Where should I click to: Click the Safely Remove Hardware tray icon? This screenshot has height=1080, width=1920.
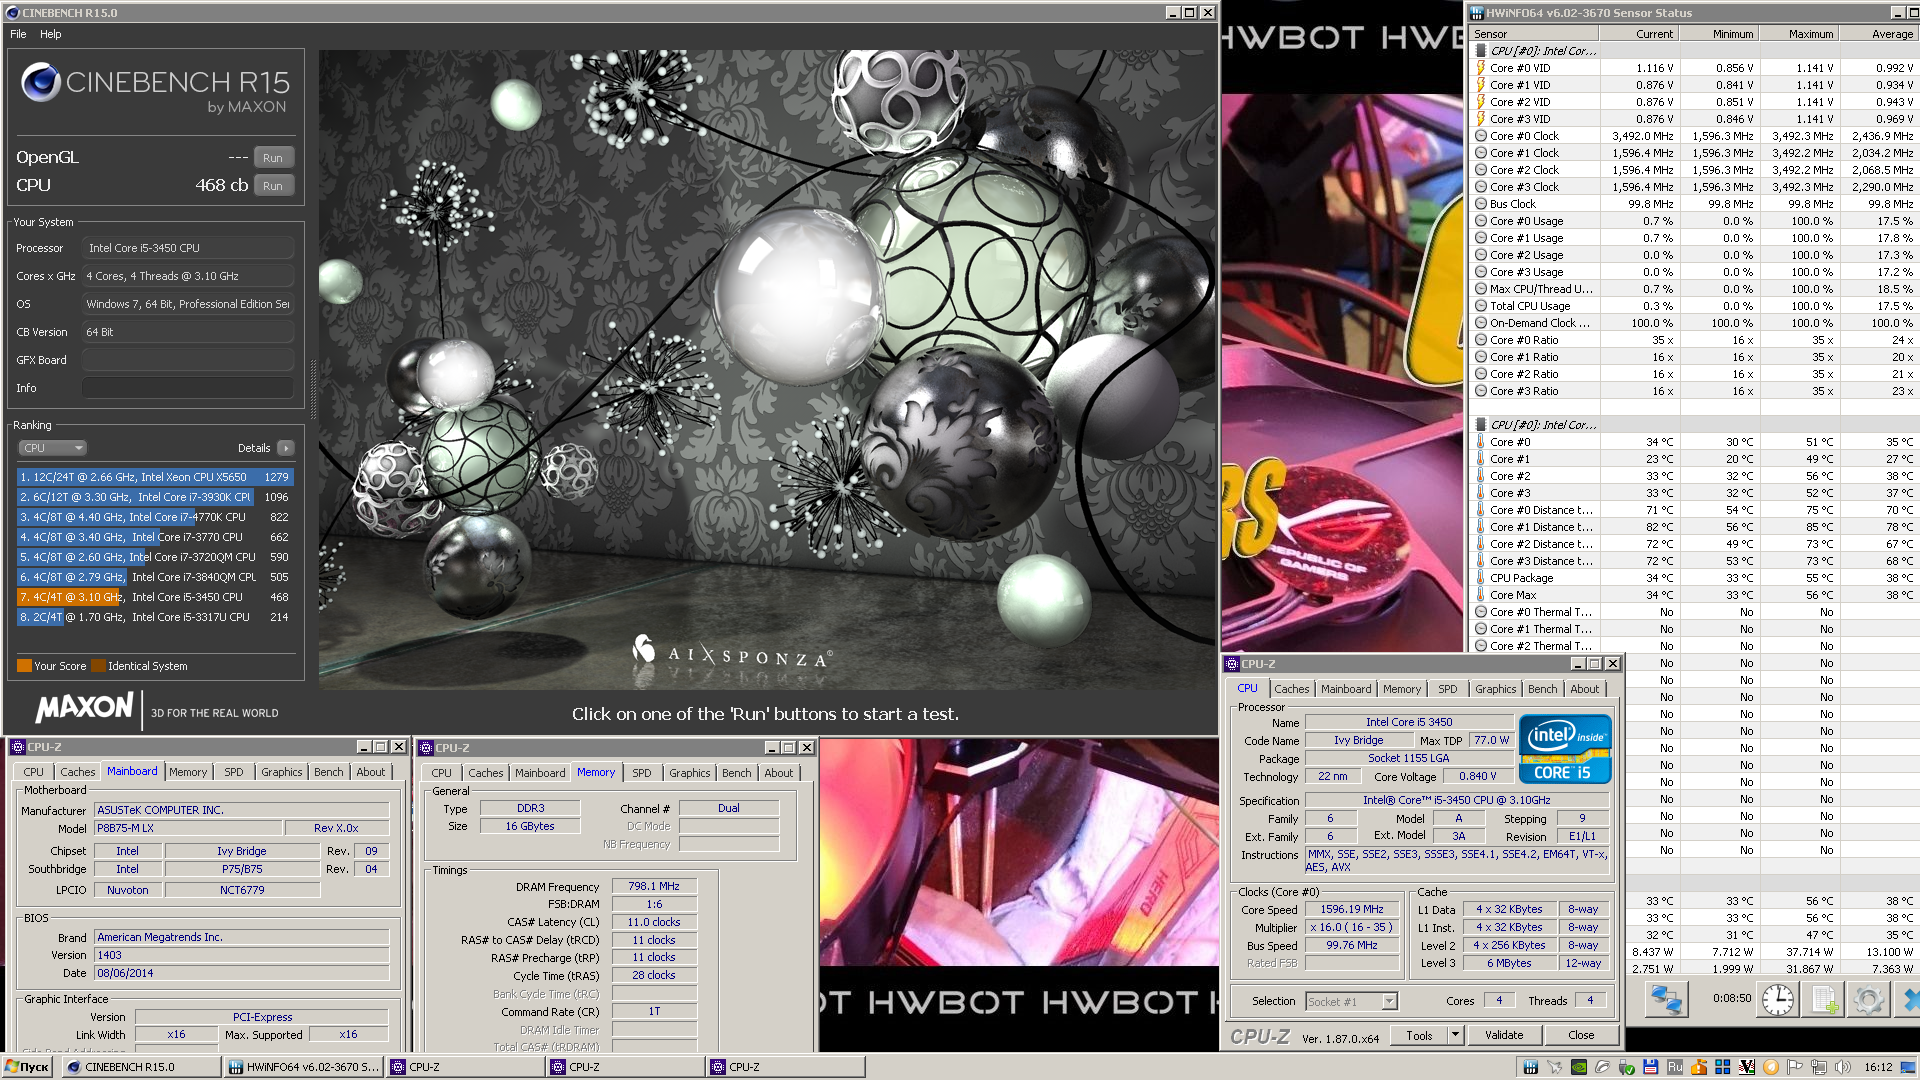coord(1626,1067)
